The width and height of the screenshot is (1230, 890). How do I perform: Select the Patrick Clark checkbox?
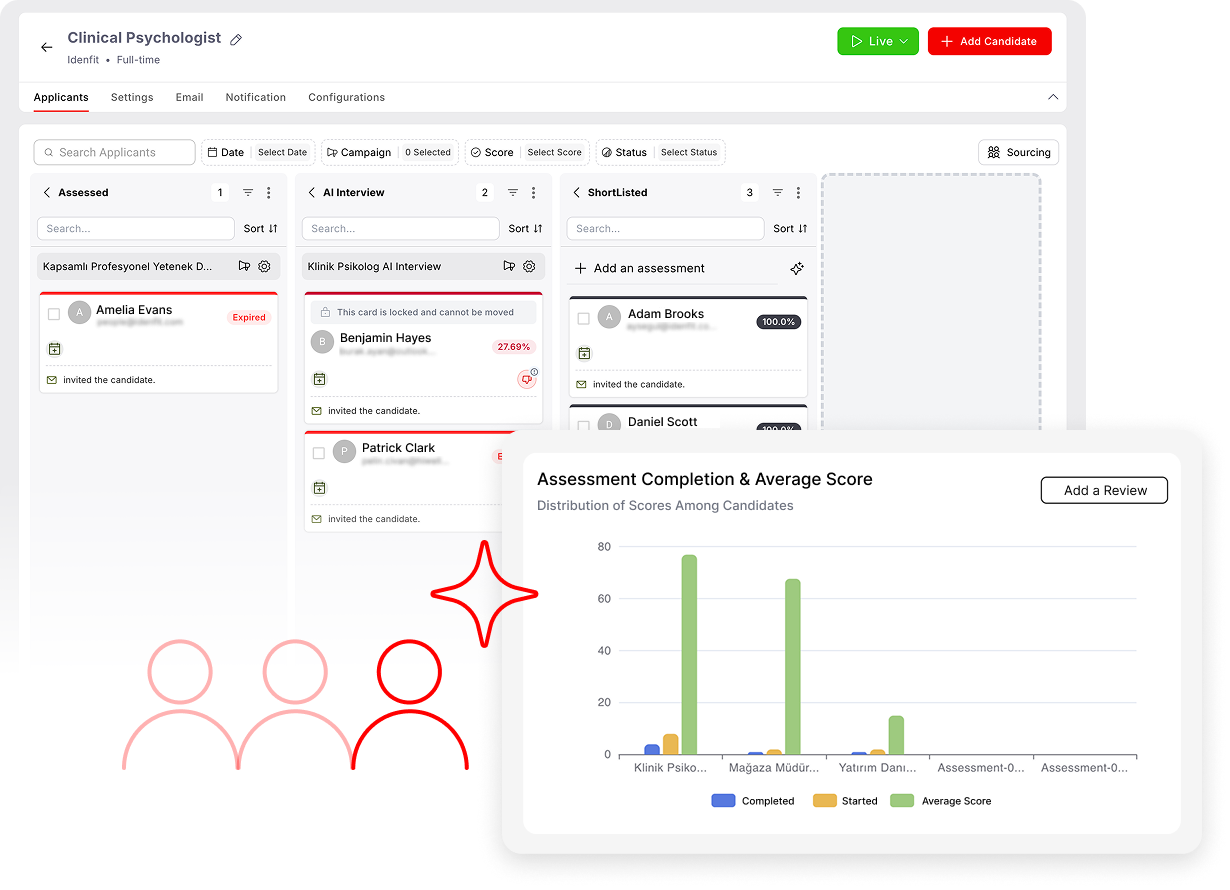click(319, 453)
